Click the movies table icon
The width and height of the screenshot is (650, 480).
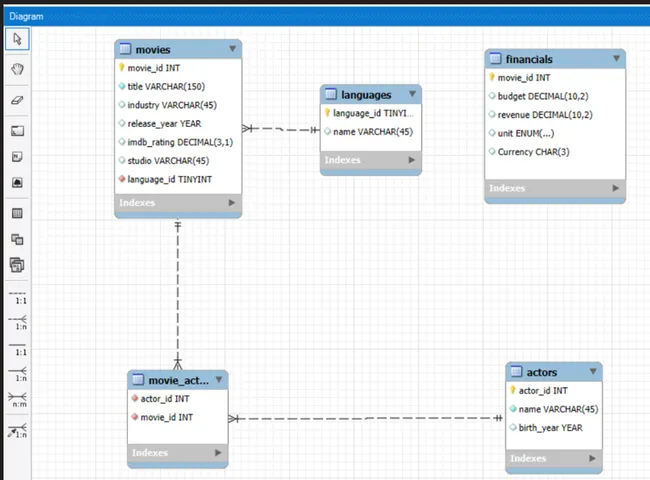tap(125, 49)
